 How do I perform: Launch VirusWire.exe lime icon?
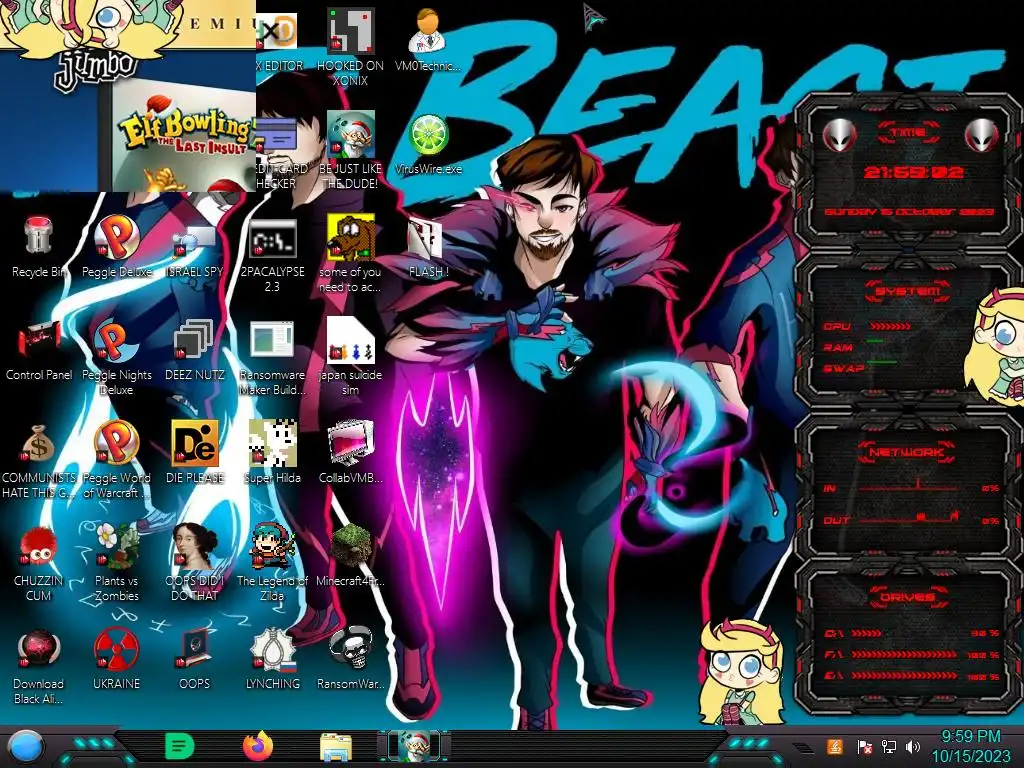tap(428, 135)
